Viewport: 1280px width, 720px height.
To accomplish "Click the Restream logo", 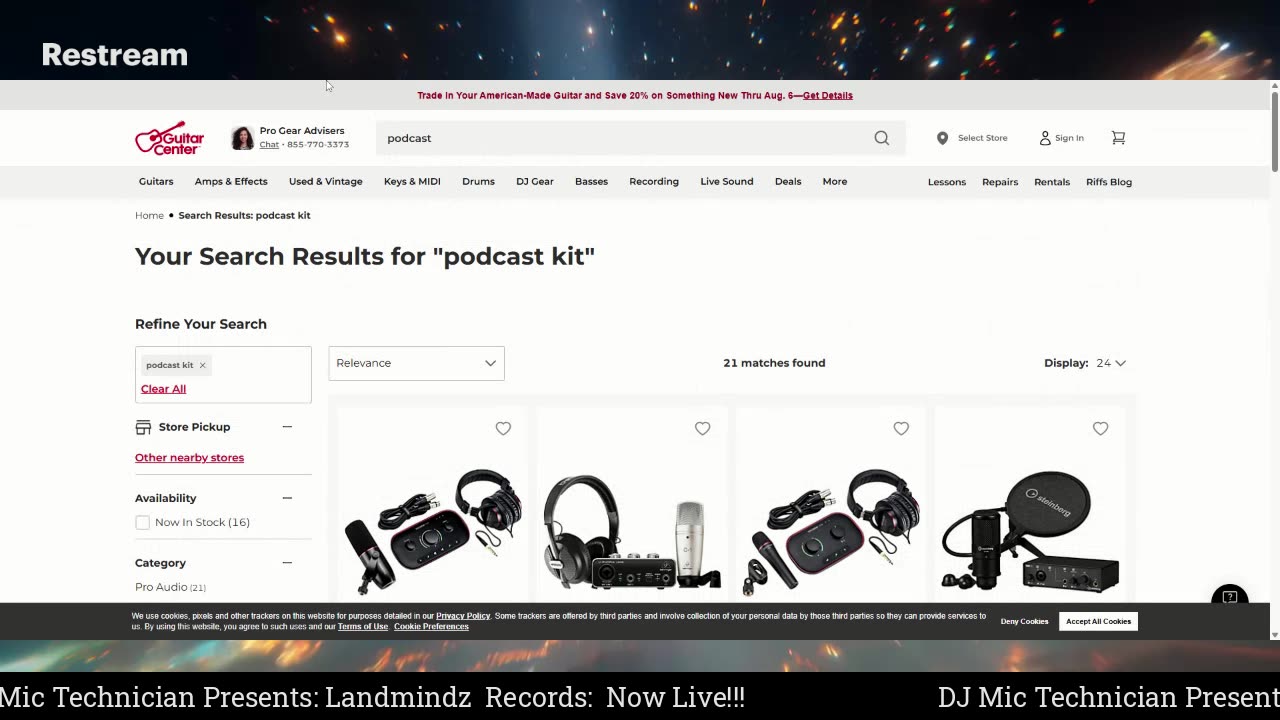I will 115,55.
